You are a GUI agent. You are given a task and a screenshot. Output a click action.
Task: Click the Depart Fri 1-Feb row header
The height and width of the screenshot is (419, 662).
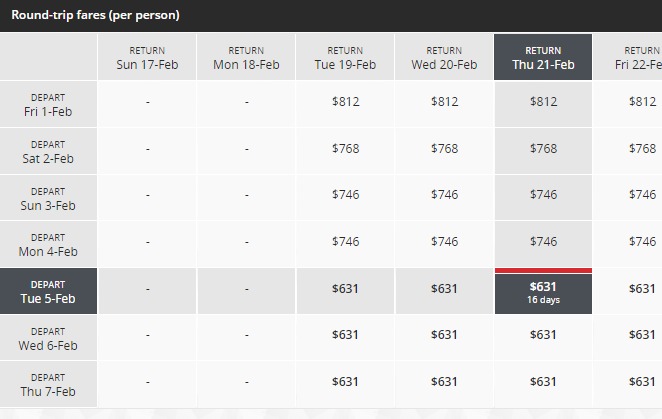(49, 105)
